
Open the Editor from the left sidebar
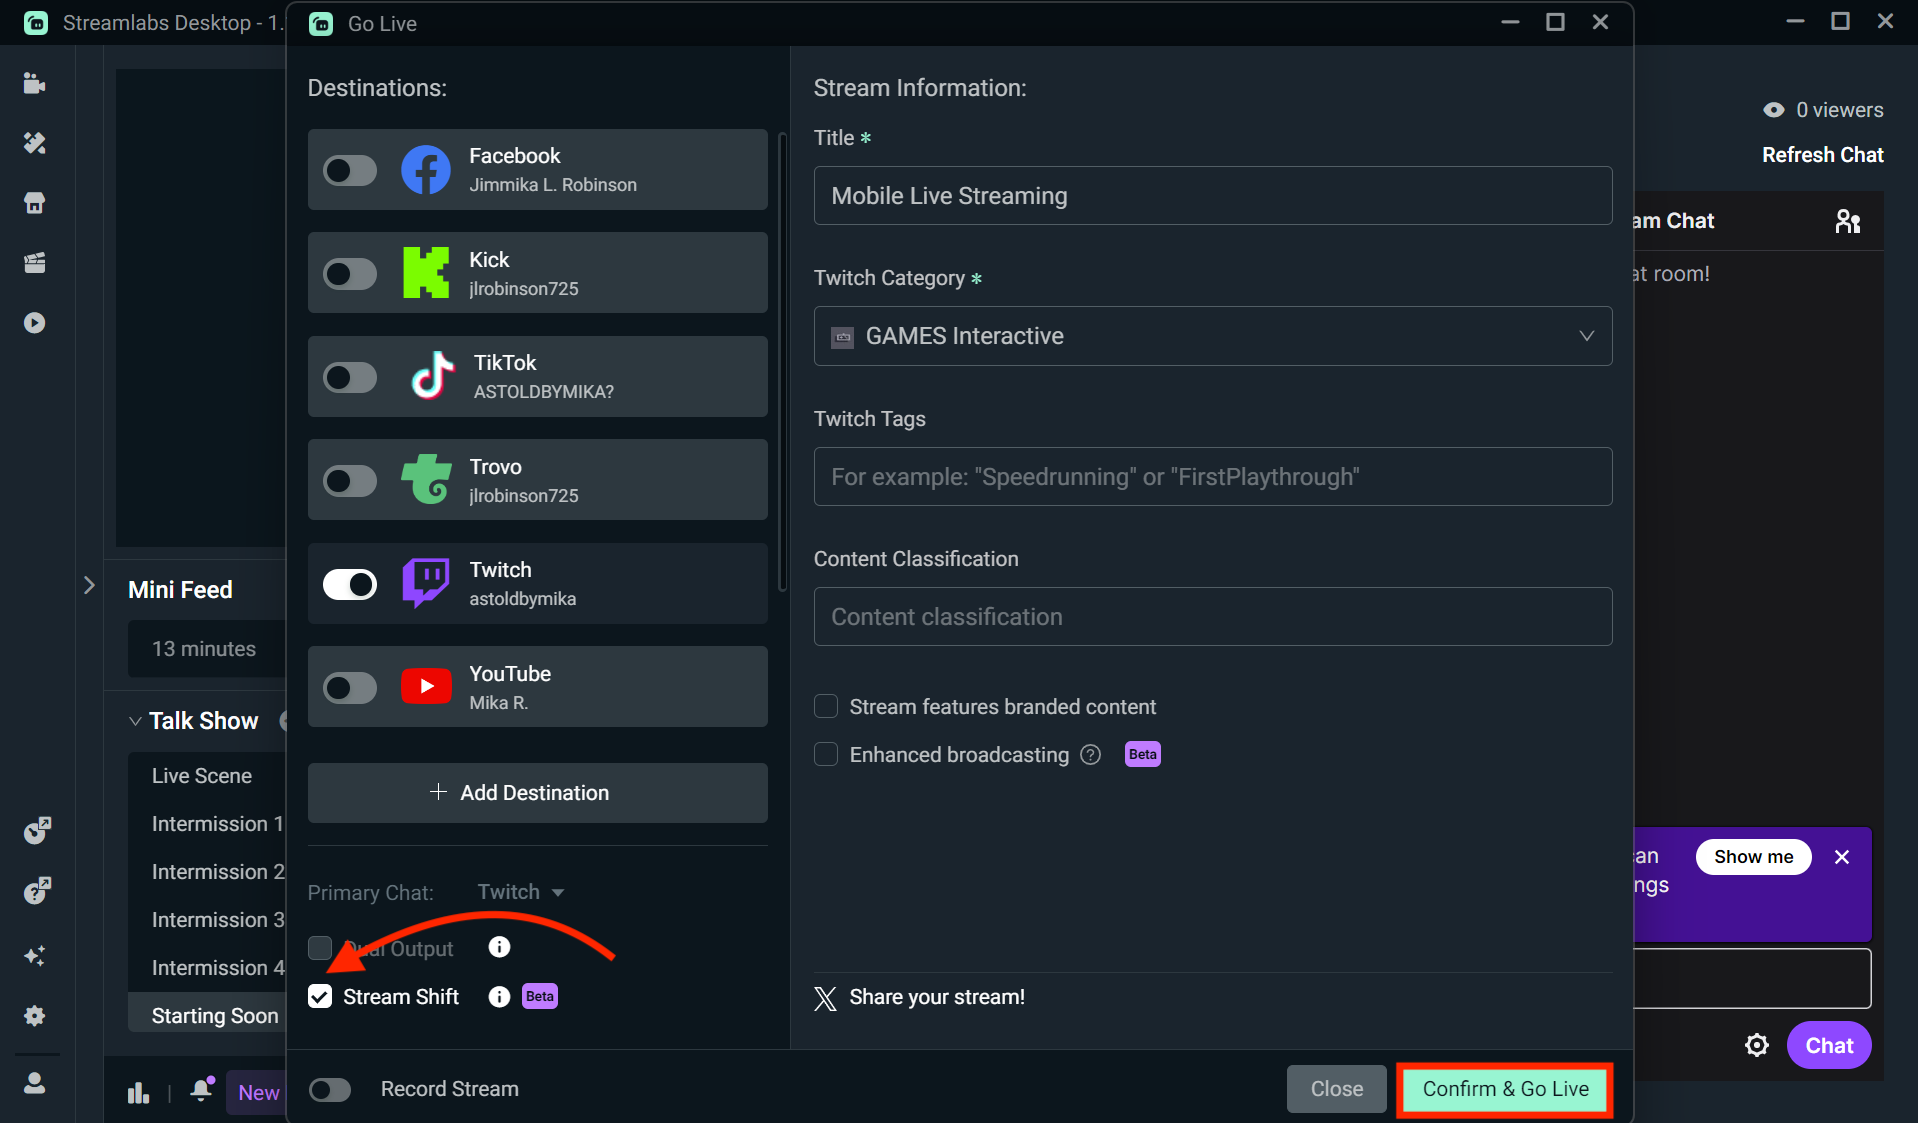click(x=35, y=83)
